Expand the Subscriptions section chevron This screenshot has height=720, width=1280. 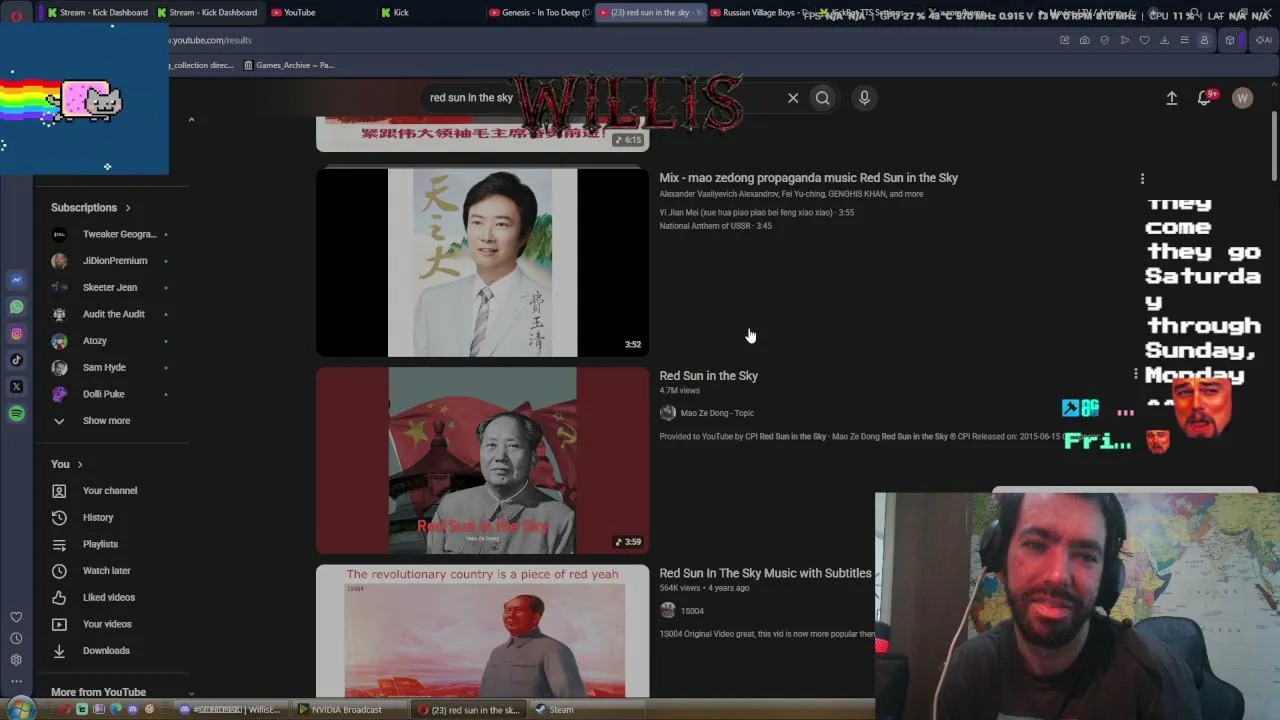[x=128, y=208]
